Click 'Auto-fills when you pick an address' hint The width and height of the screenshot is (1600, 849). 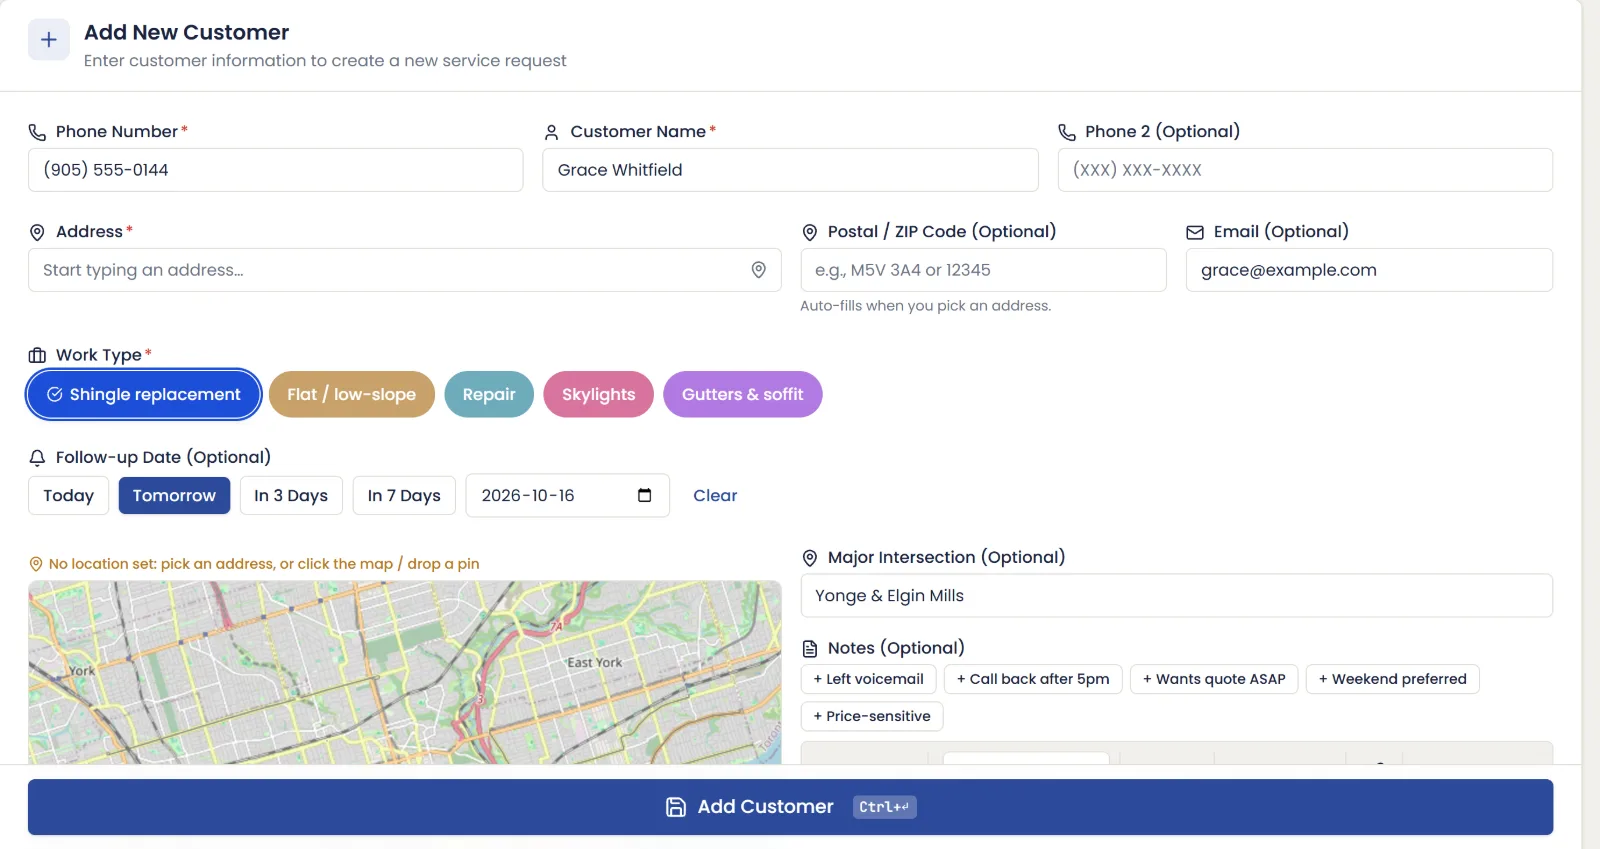(925, 306)
